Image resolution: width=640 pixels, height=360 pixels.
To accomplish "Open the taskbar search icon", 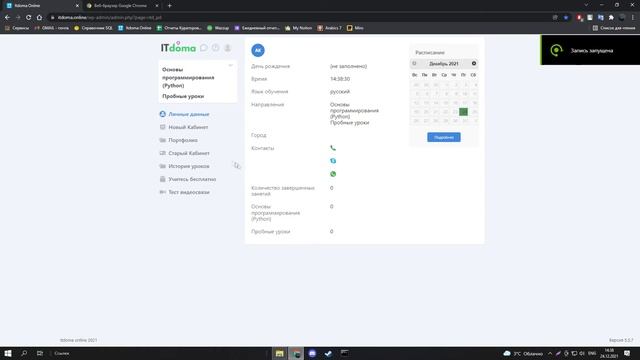I will coord(24,353).
